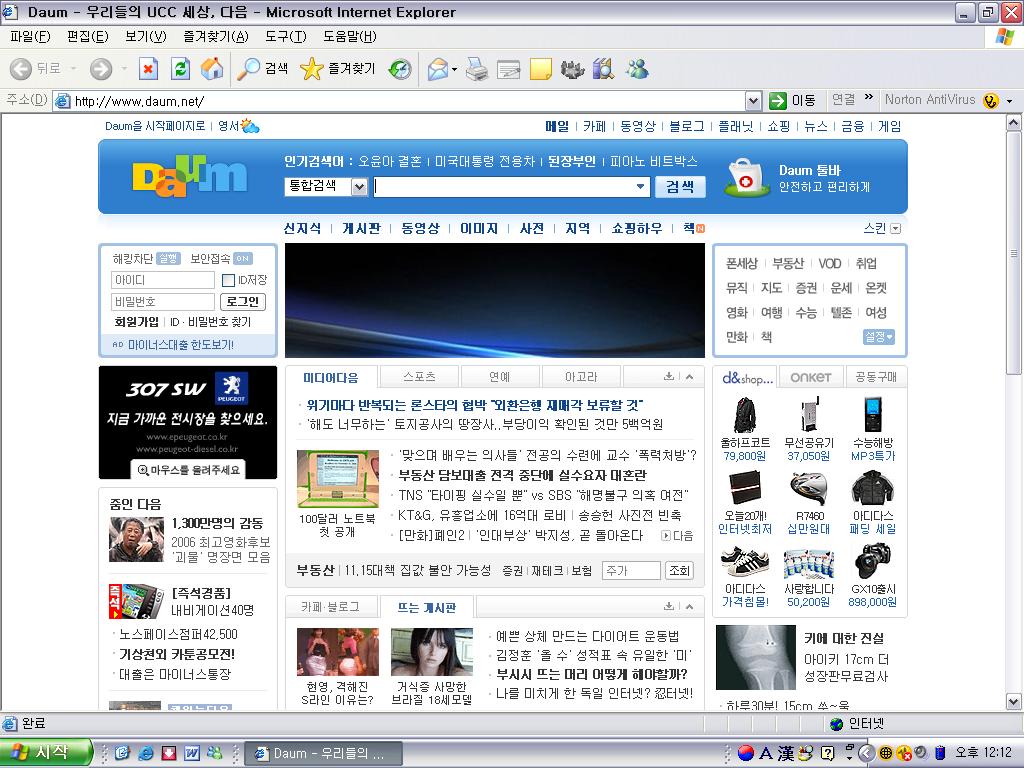1024x768 pixels.
Task: Refresh the page with green arrows icon
Action: (x=180, y=69)
